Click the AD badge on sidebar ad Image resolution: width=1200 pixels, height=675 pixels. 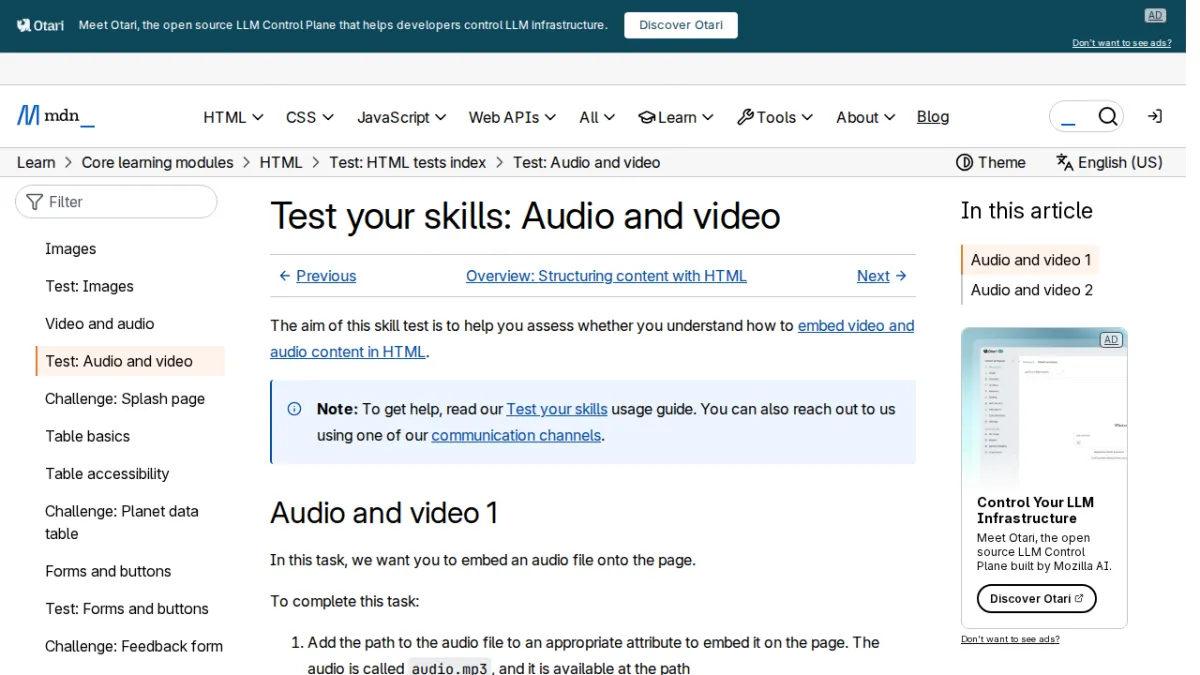click(x=1110, y=340)
